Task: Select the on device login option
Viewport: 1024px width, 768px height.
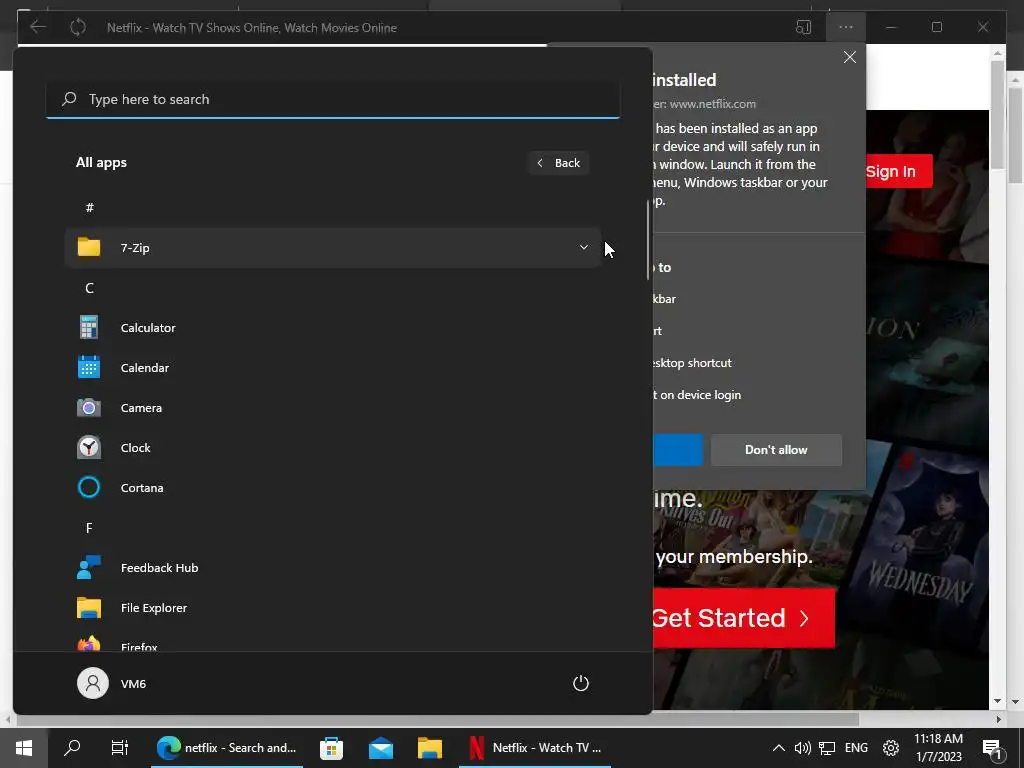Action: (x=697, y=395)
